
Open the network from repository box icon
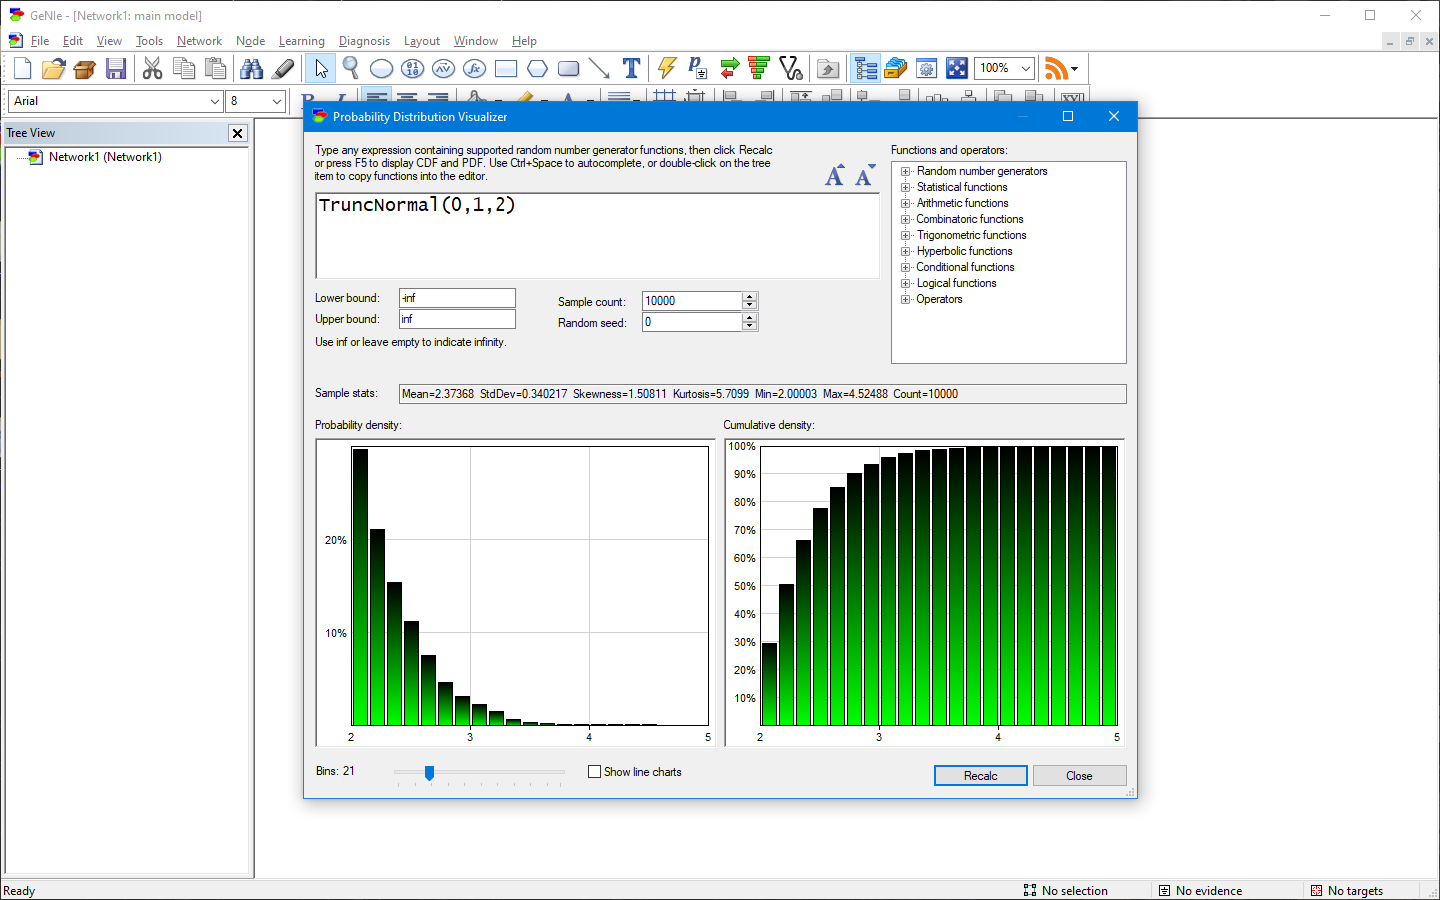tap(85, 68)
